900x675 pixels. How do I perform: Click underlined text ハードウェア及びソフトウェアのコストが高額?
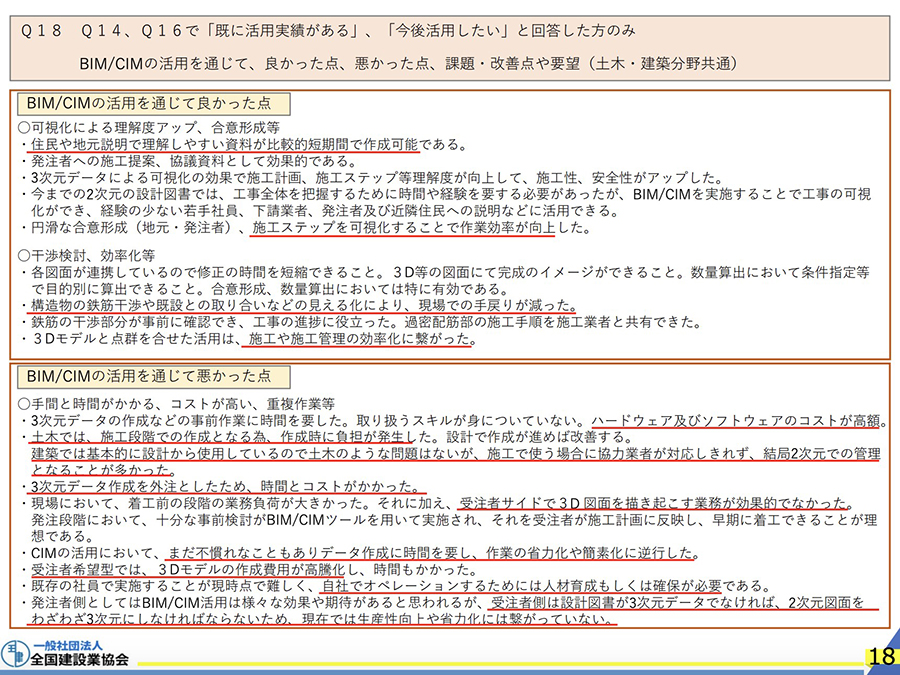pyautogui.click(x=734, y=420)
